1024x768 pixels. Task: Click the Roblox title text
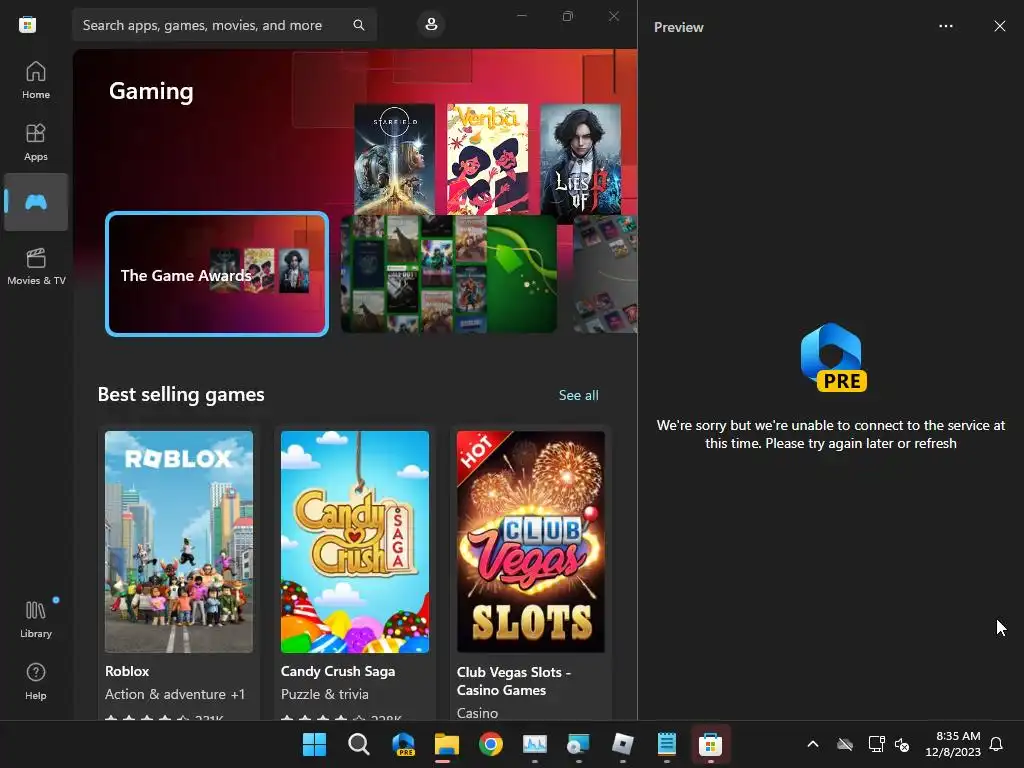(x=127, y=671)
